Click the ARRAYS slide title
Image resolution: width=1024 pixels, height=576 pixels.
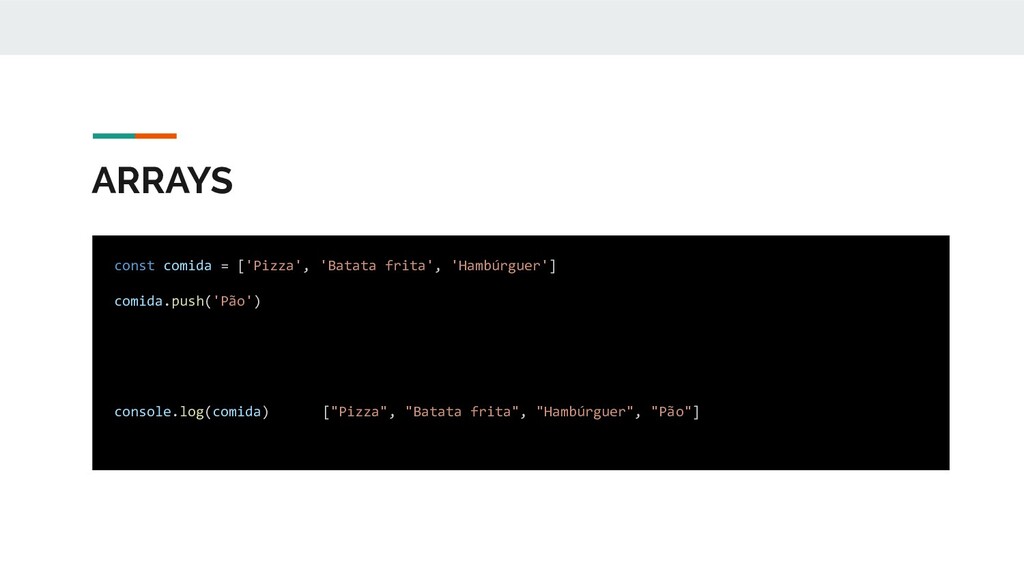coord(162,180)
